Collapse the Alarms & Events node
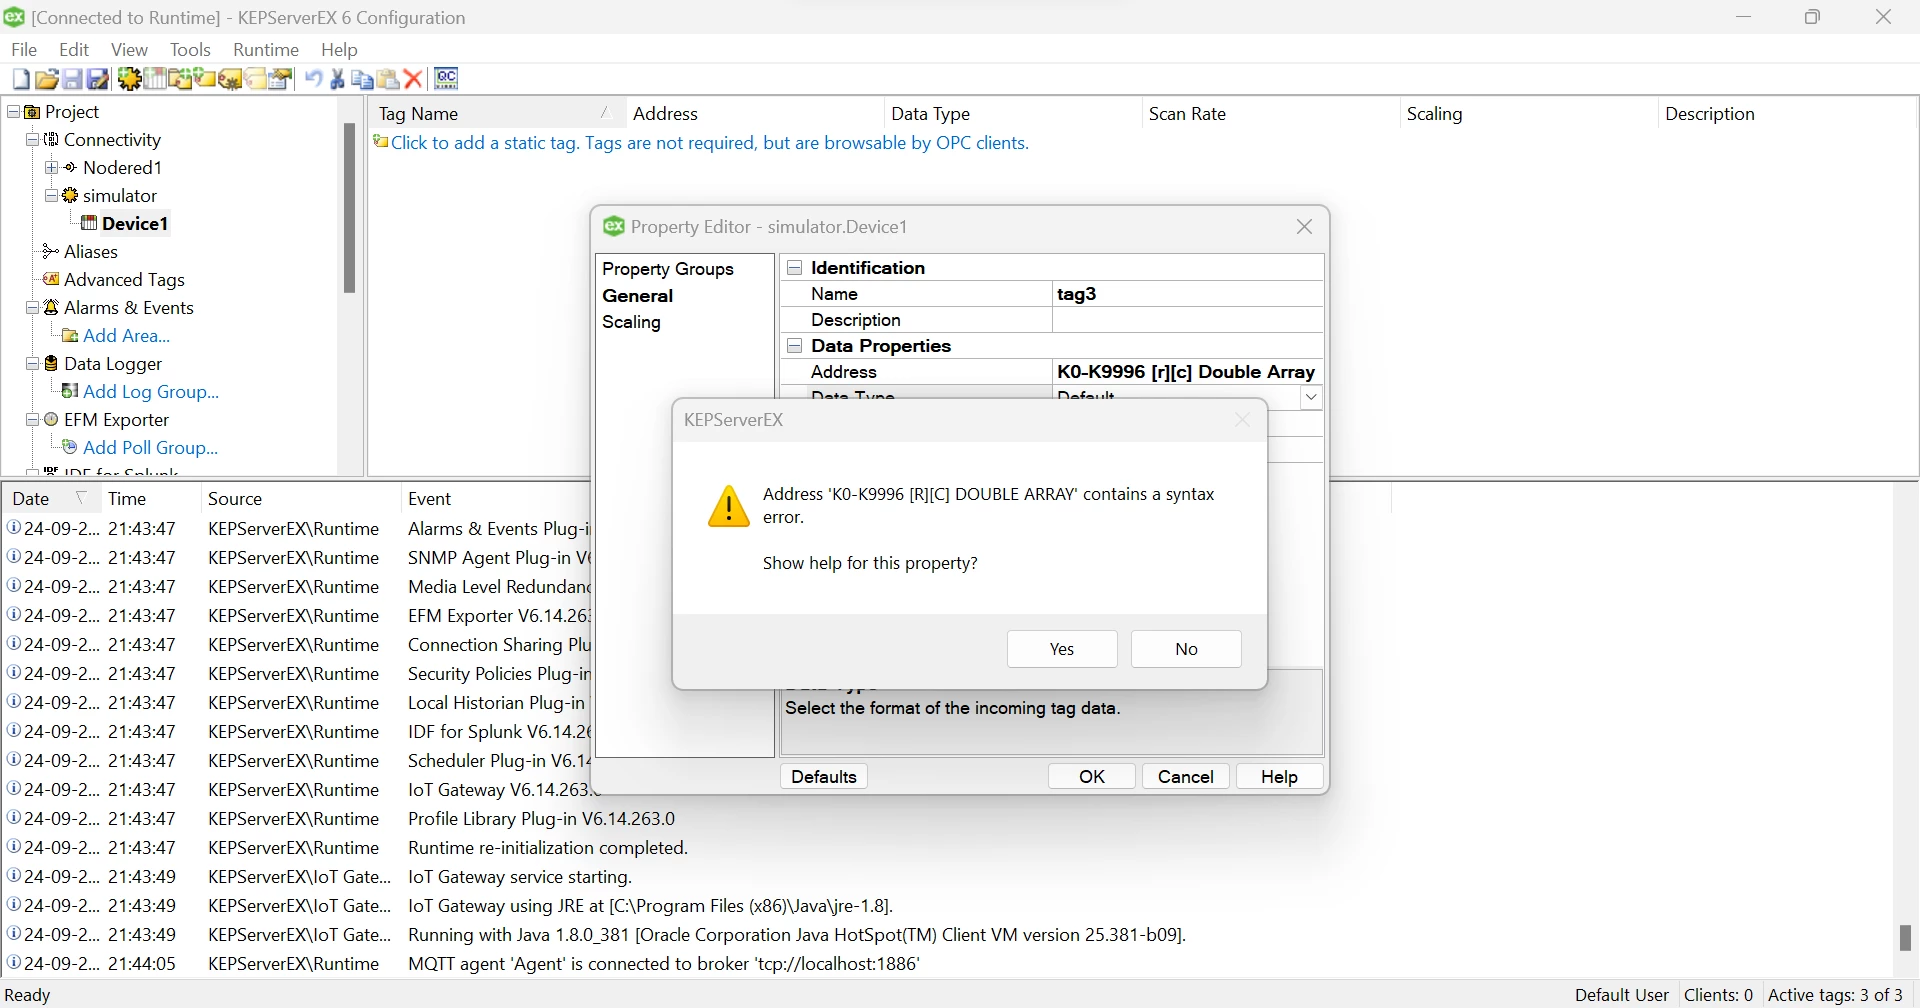This screenshot has height=1008, width=1920. pyautogui.click(x=33, y=308)
